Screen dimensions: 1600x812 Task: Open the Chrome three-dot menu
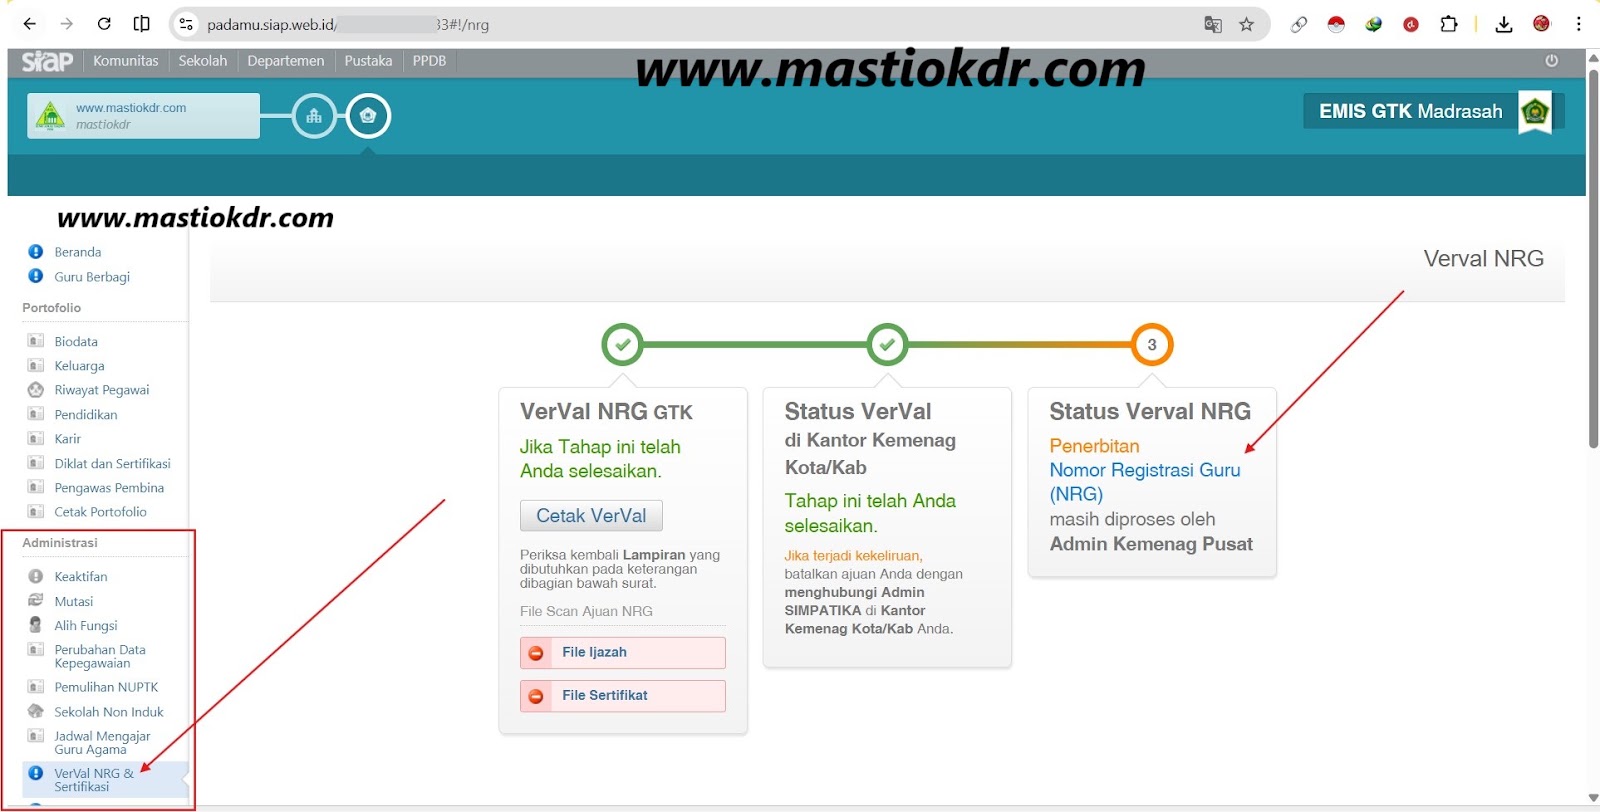click(x=1579, y=24)
